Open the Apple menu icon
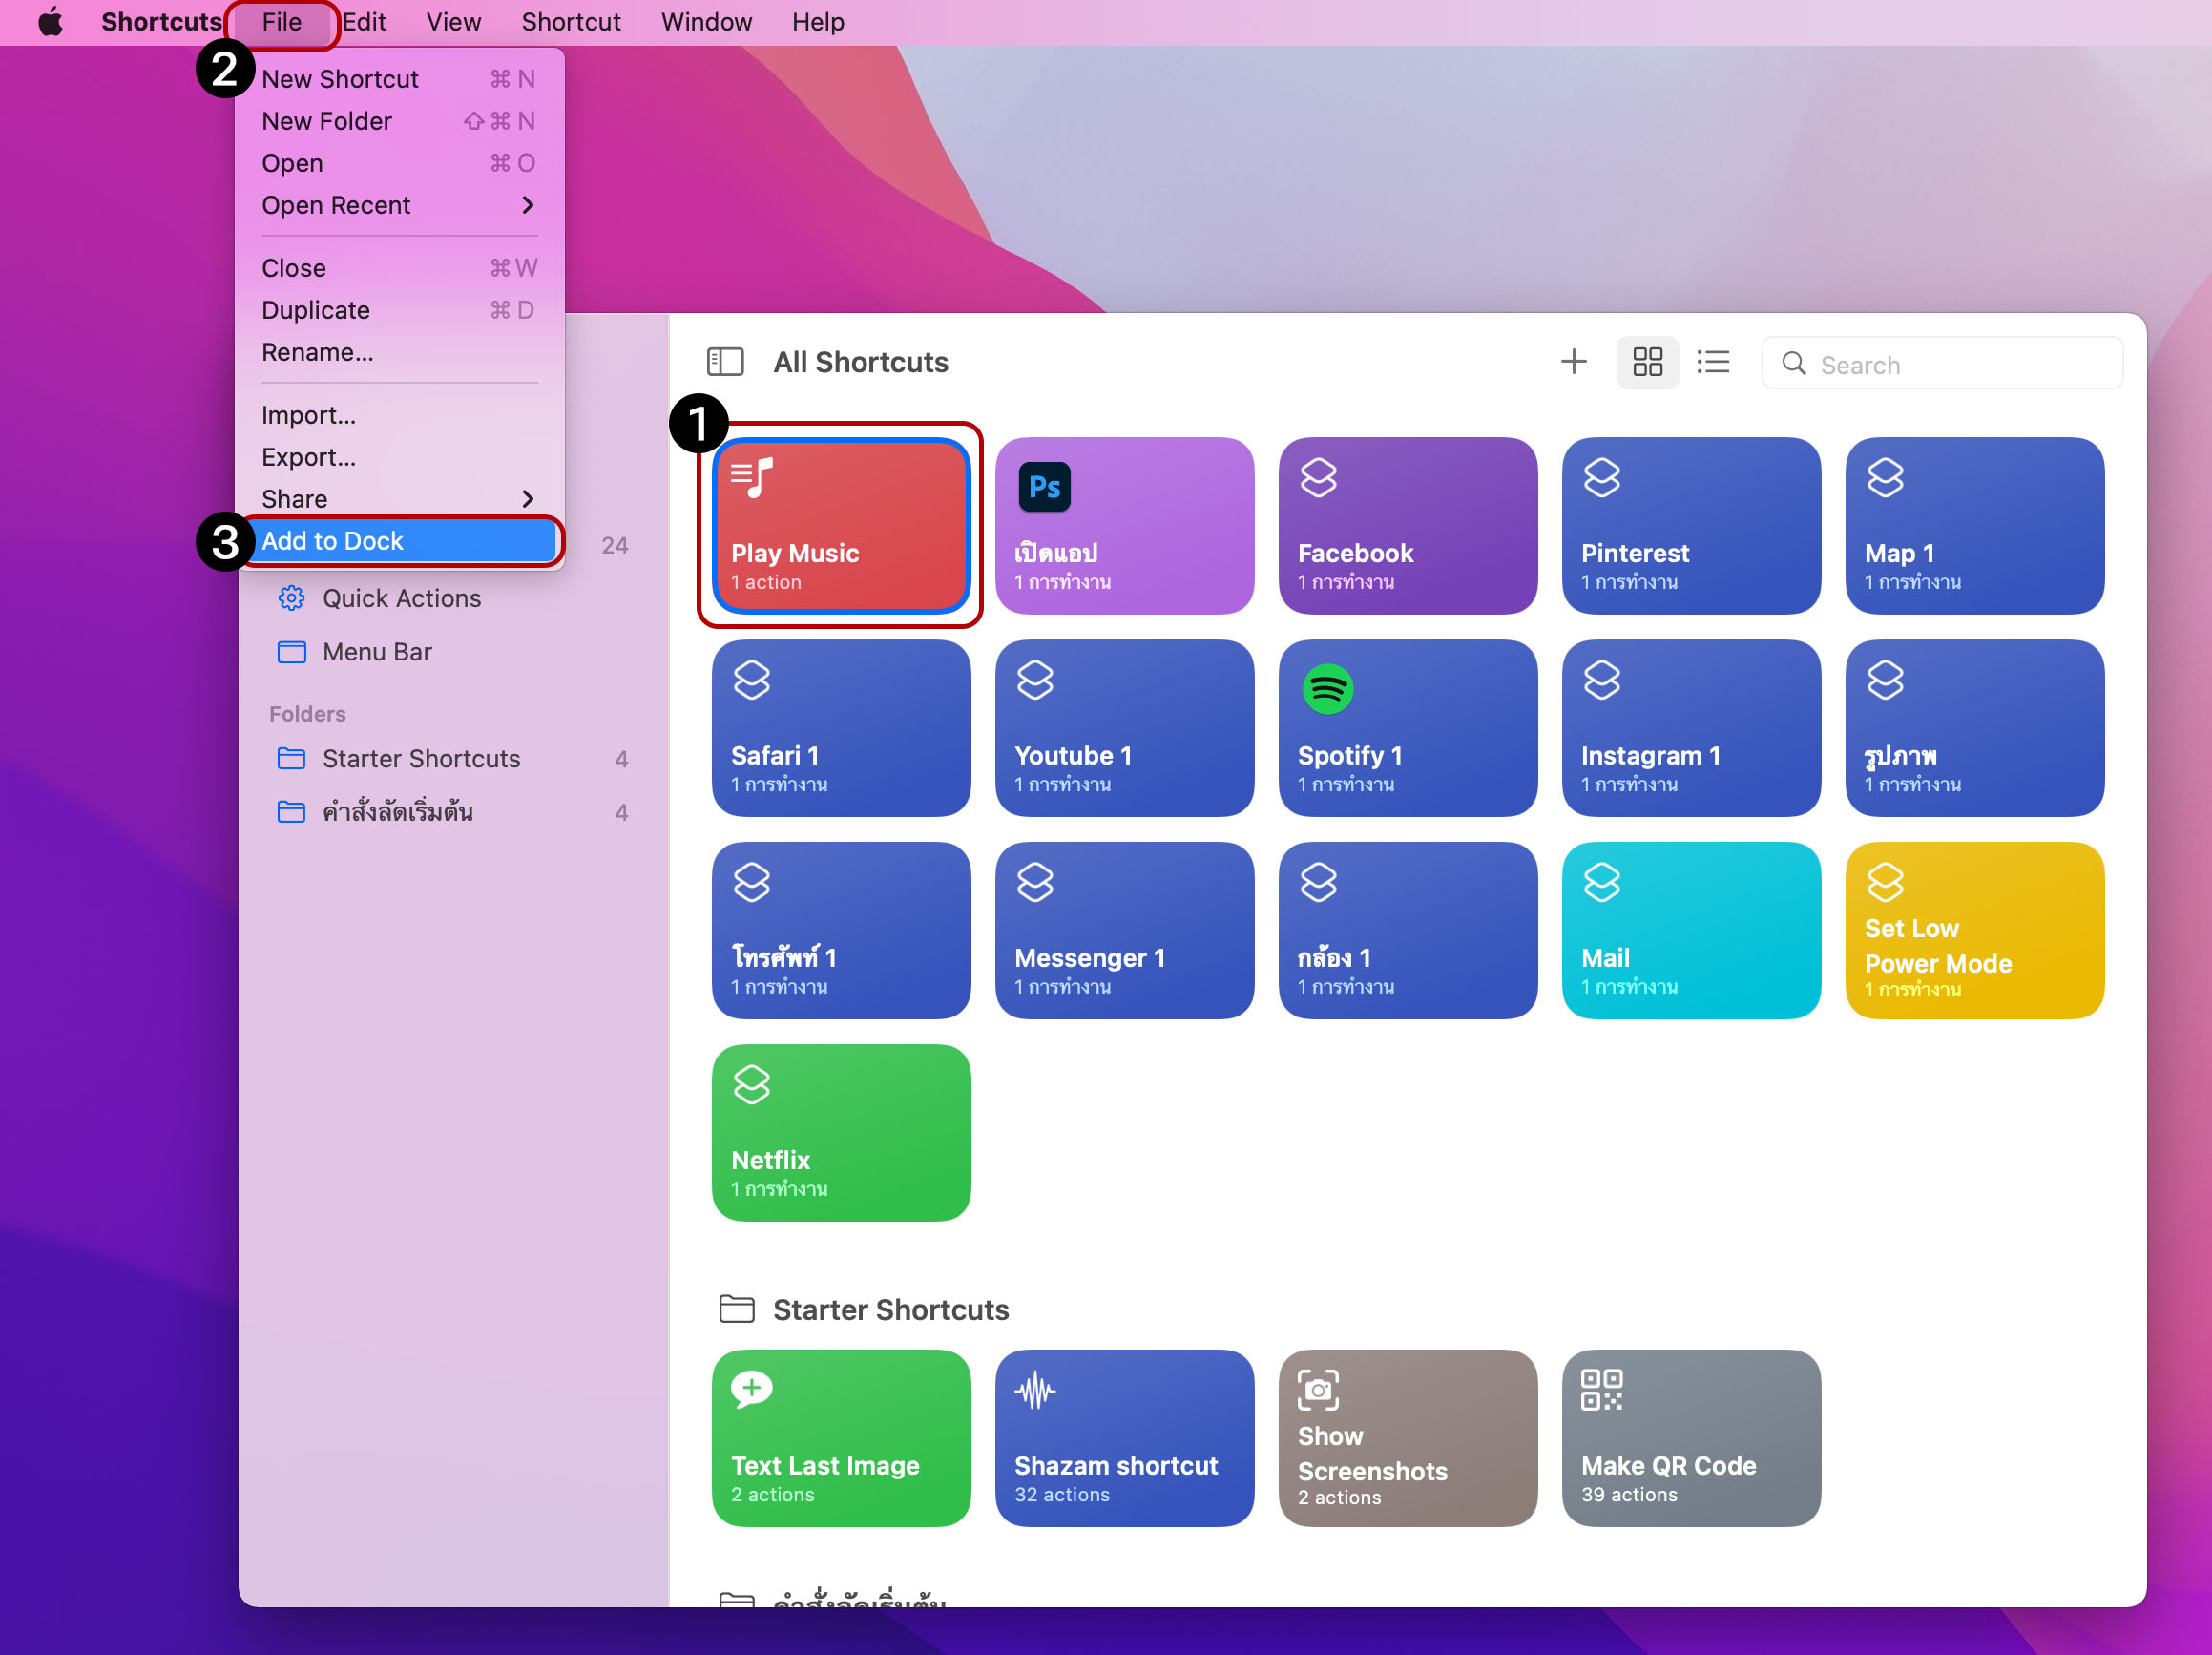The height and width of the screenshot is (1655, 2212). click(x=51, y=22)
